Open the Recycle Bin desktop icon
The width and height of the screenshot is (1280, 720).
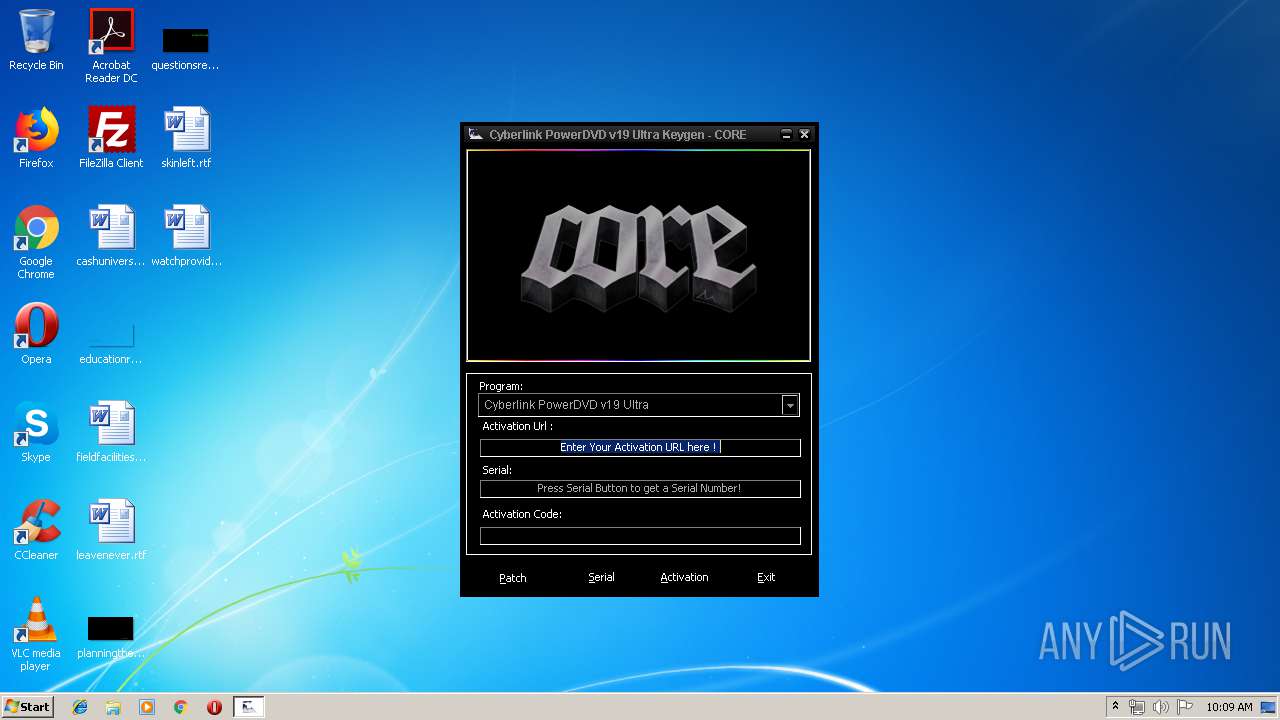[36, 40]
